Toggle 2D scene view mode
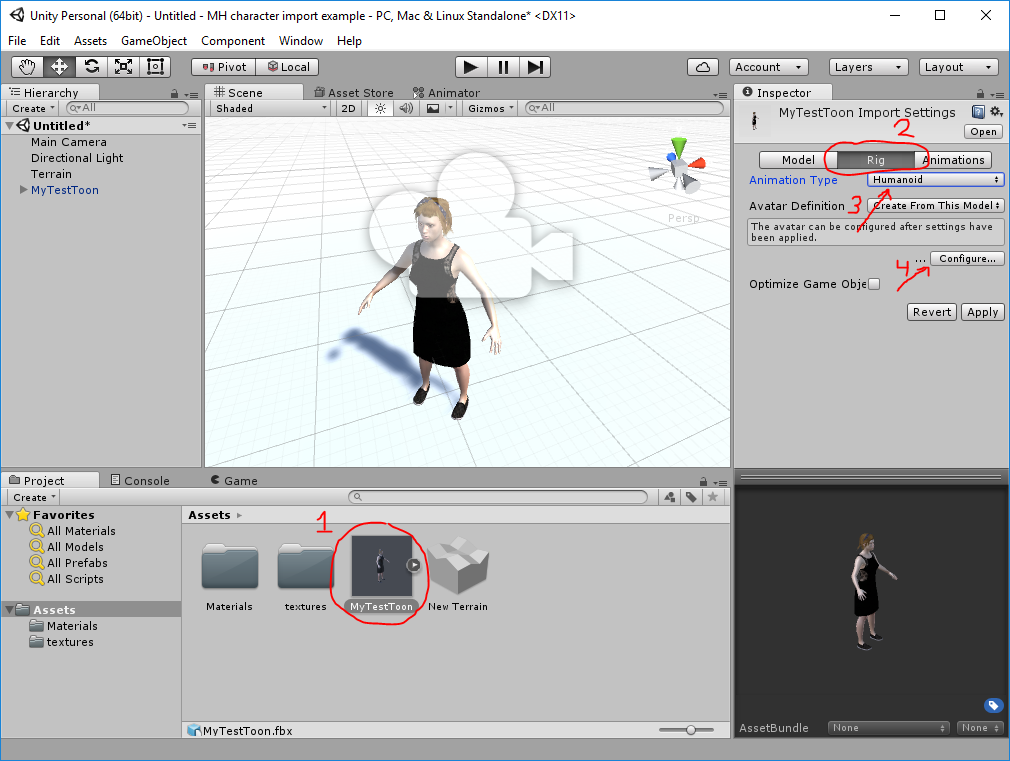The width and height of the screenshot is (1010, 761). point(348,108)
